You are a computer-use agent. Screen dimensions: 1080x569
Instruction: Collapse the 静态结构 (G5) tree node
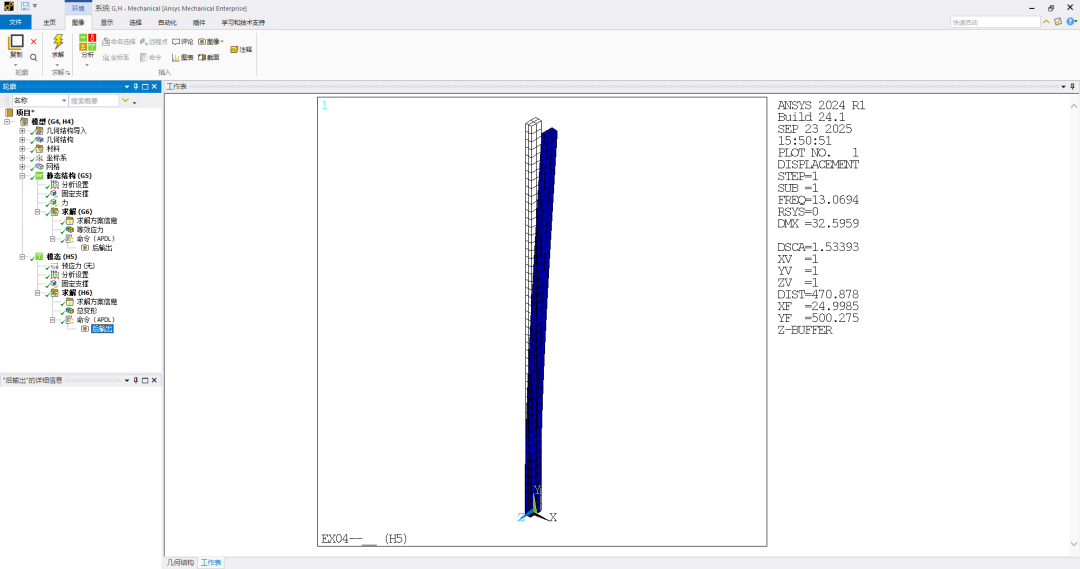click(22, 176)
